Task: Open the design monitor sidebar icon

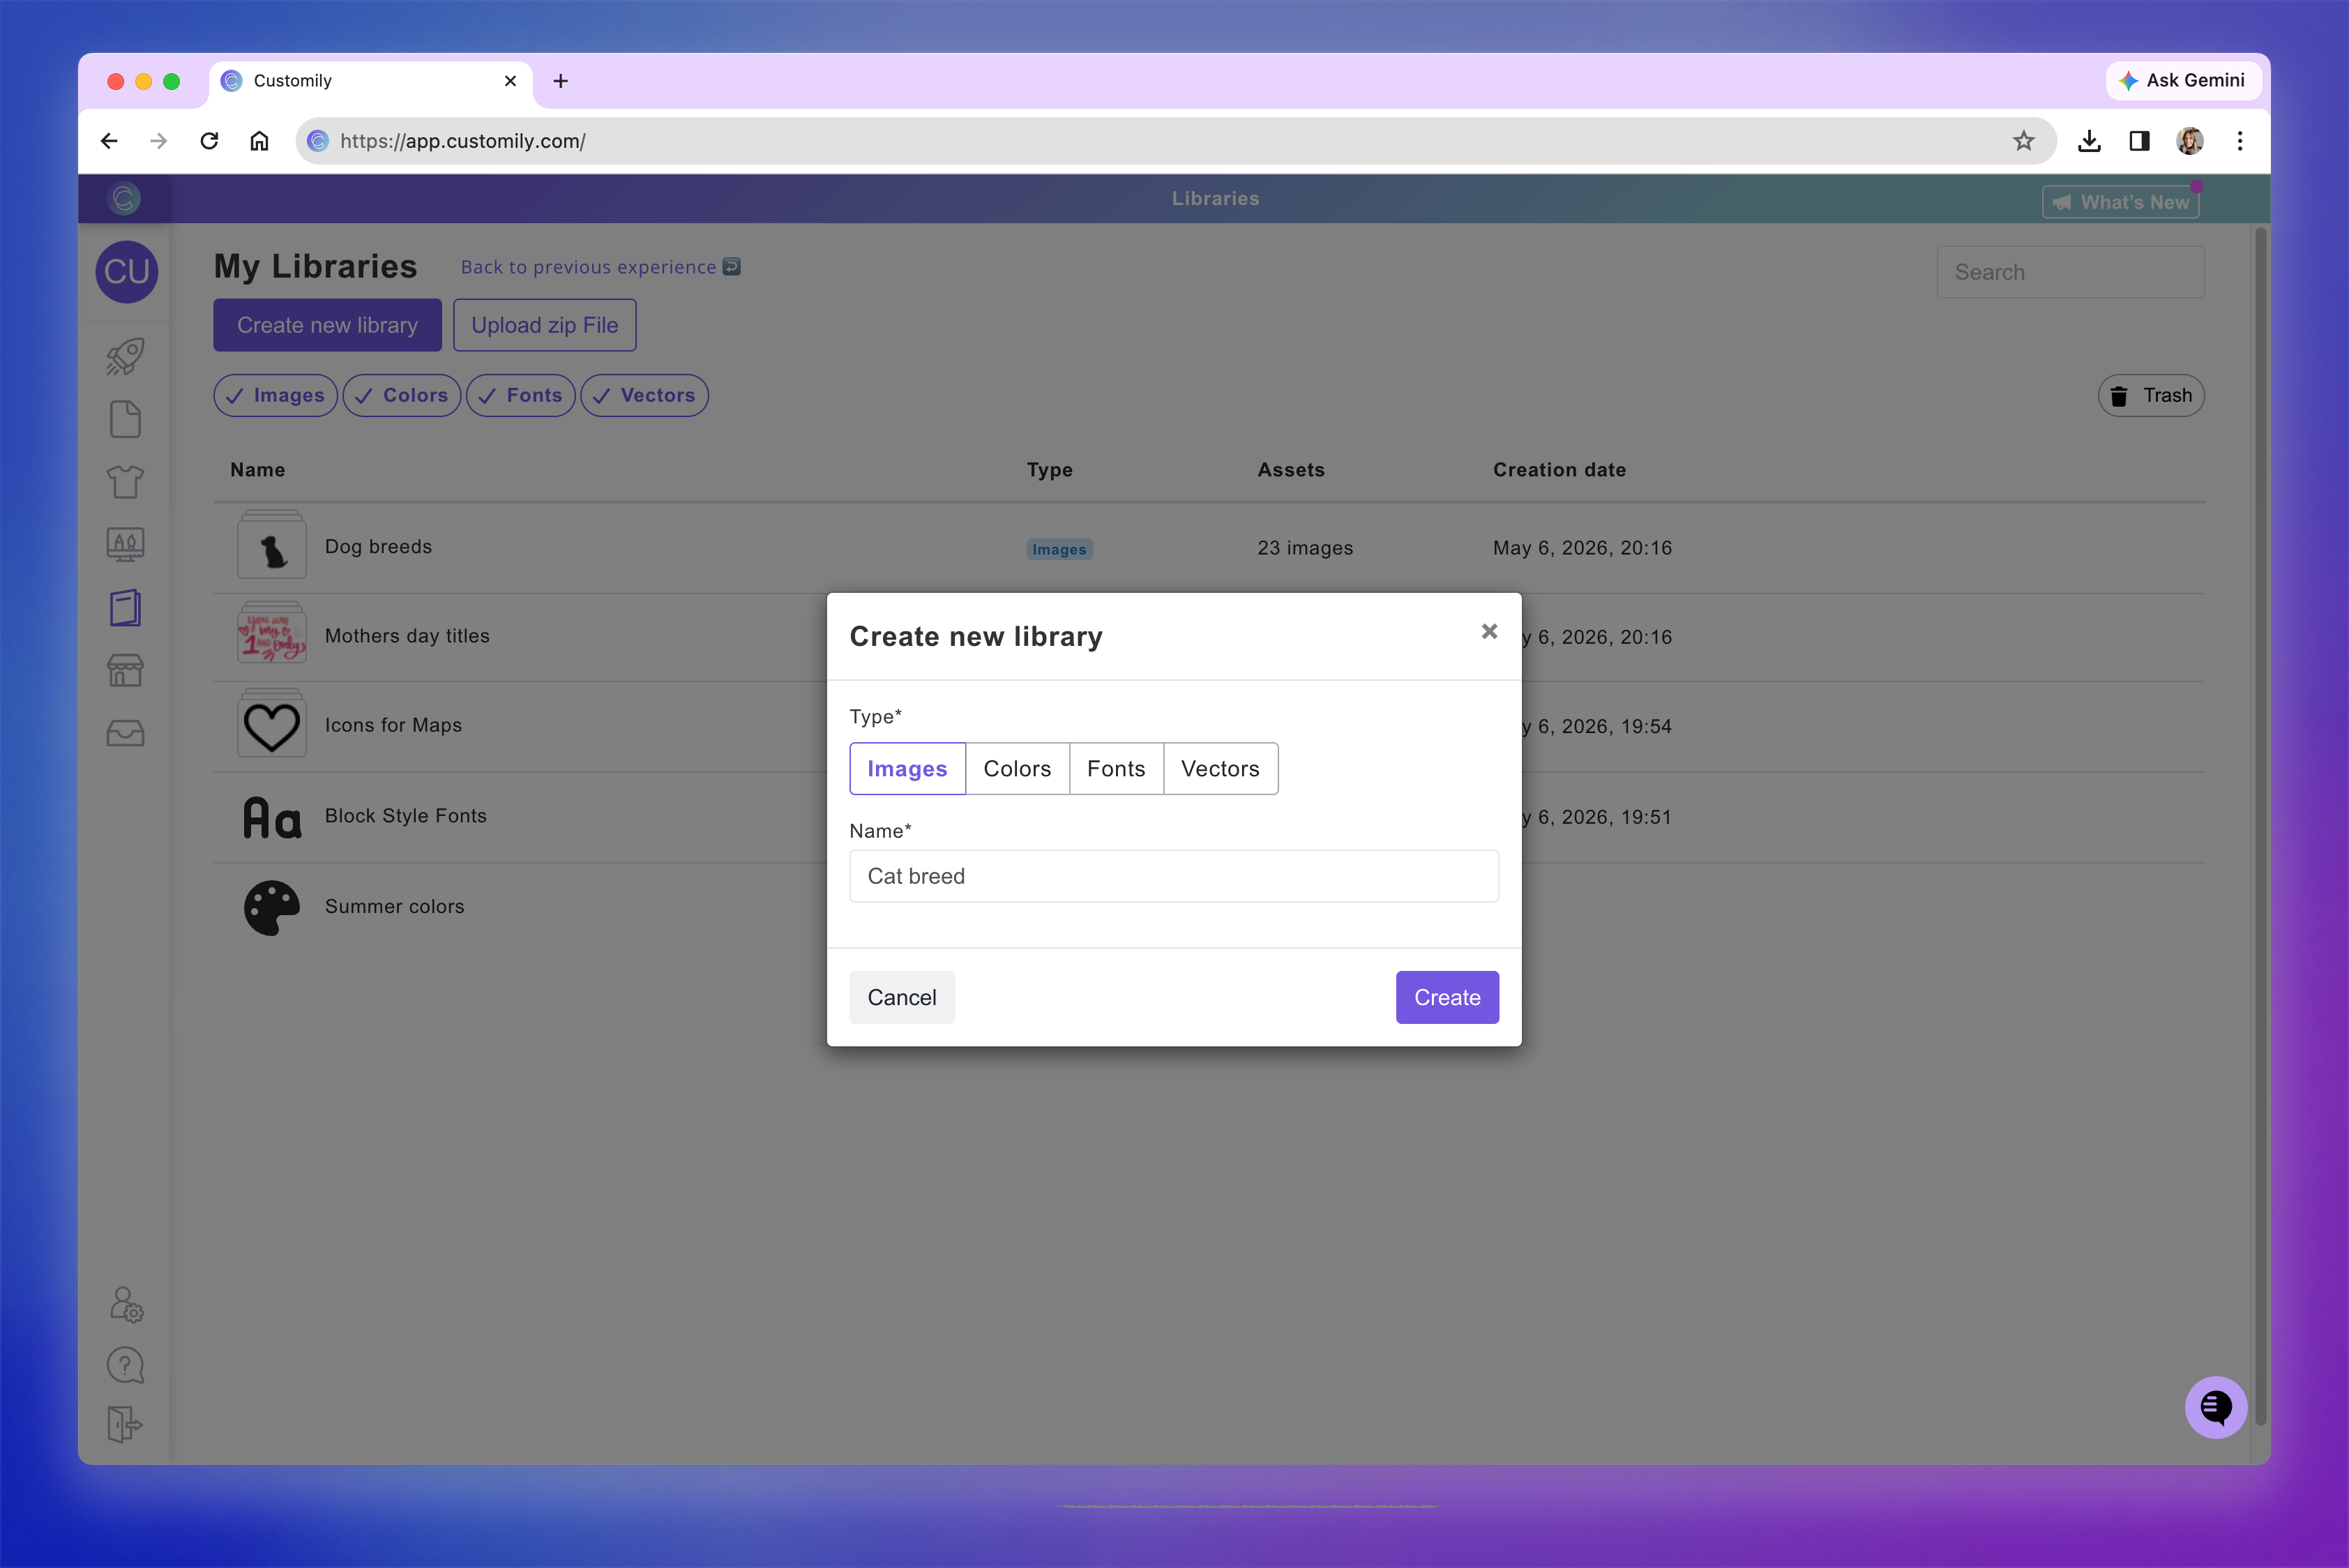Action: [125, 544]
